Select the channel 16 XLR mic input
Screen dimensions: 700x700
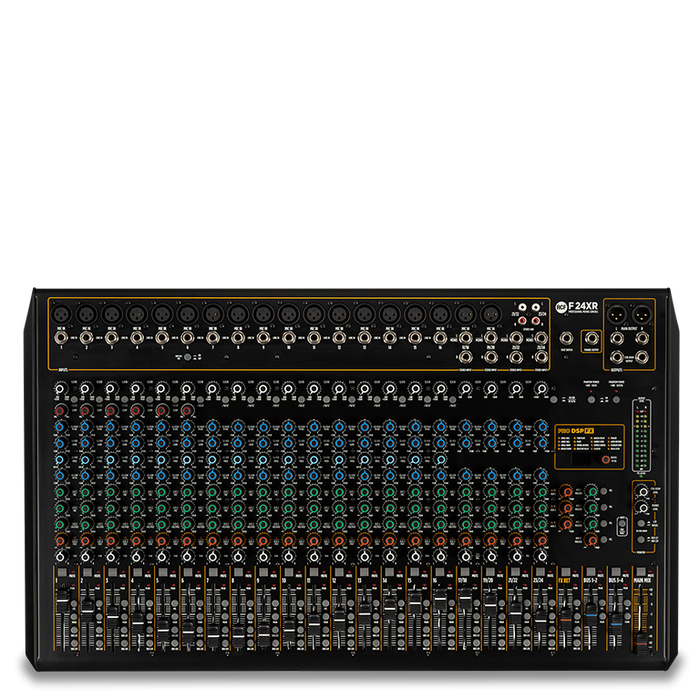click(440, 315)
